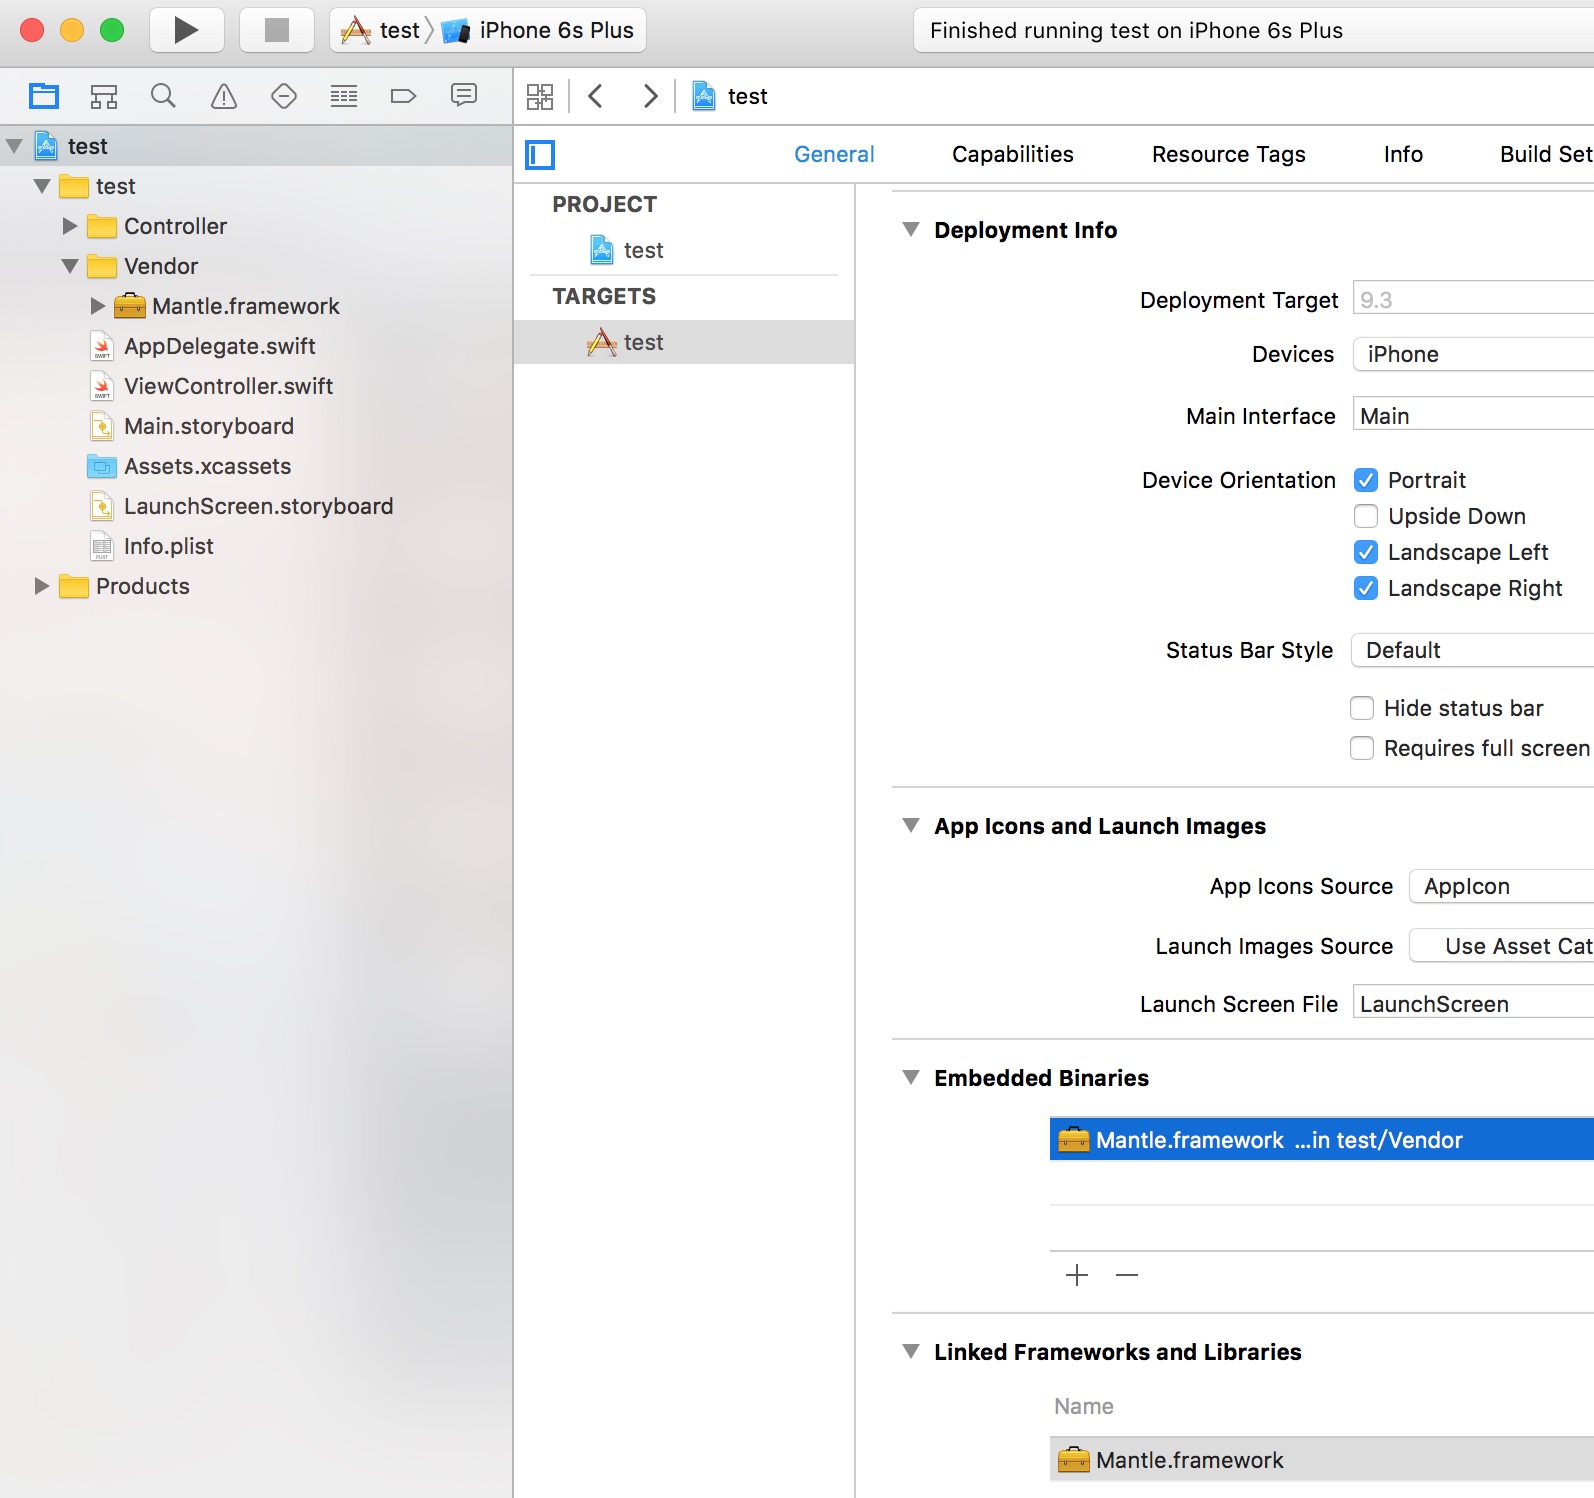Open Assets.xcassets catalog
1594x1498 pixels.
207,466
